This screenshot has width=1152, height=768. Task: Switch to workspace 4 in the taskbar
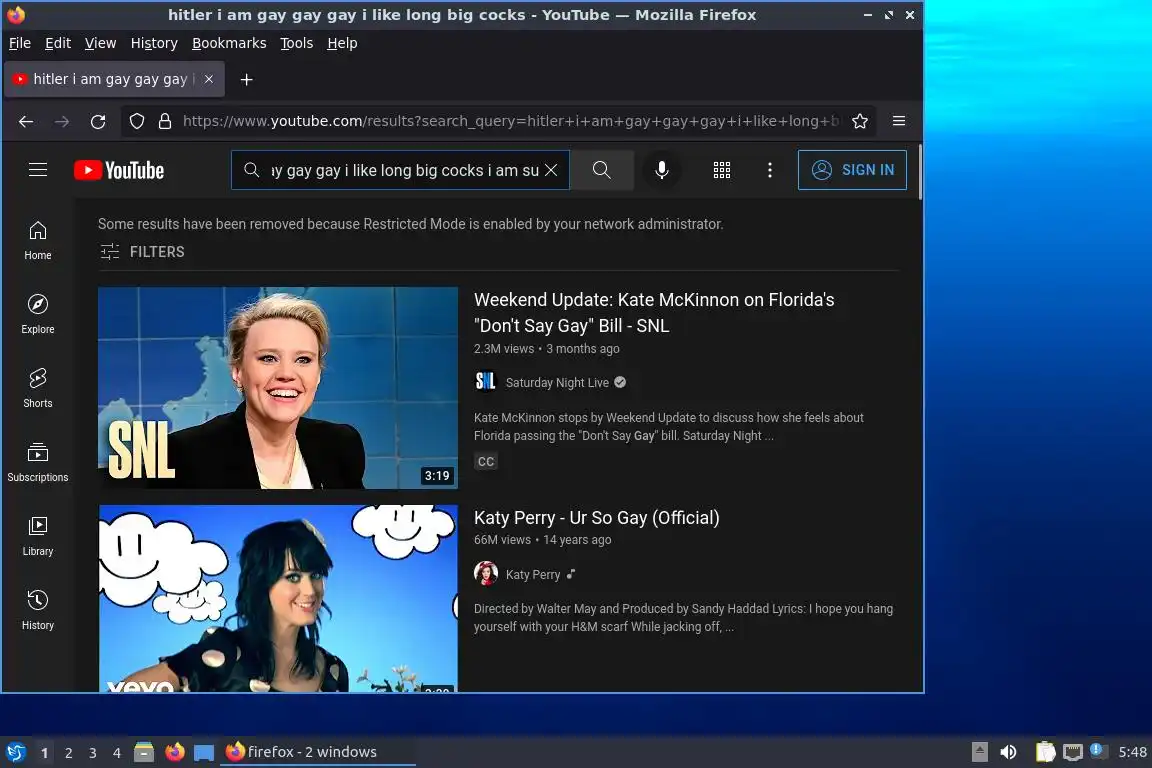click(116, 753)
